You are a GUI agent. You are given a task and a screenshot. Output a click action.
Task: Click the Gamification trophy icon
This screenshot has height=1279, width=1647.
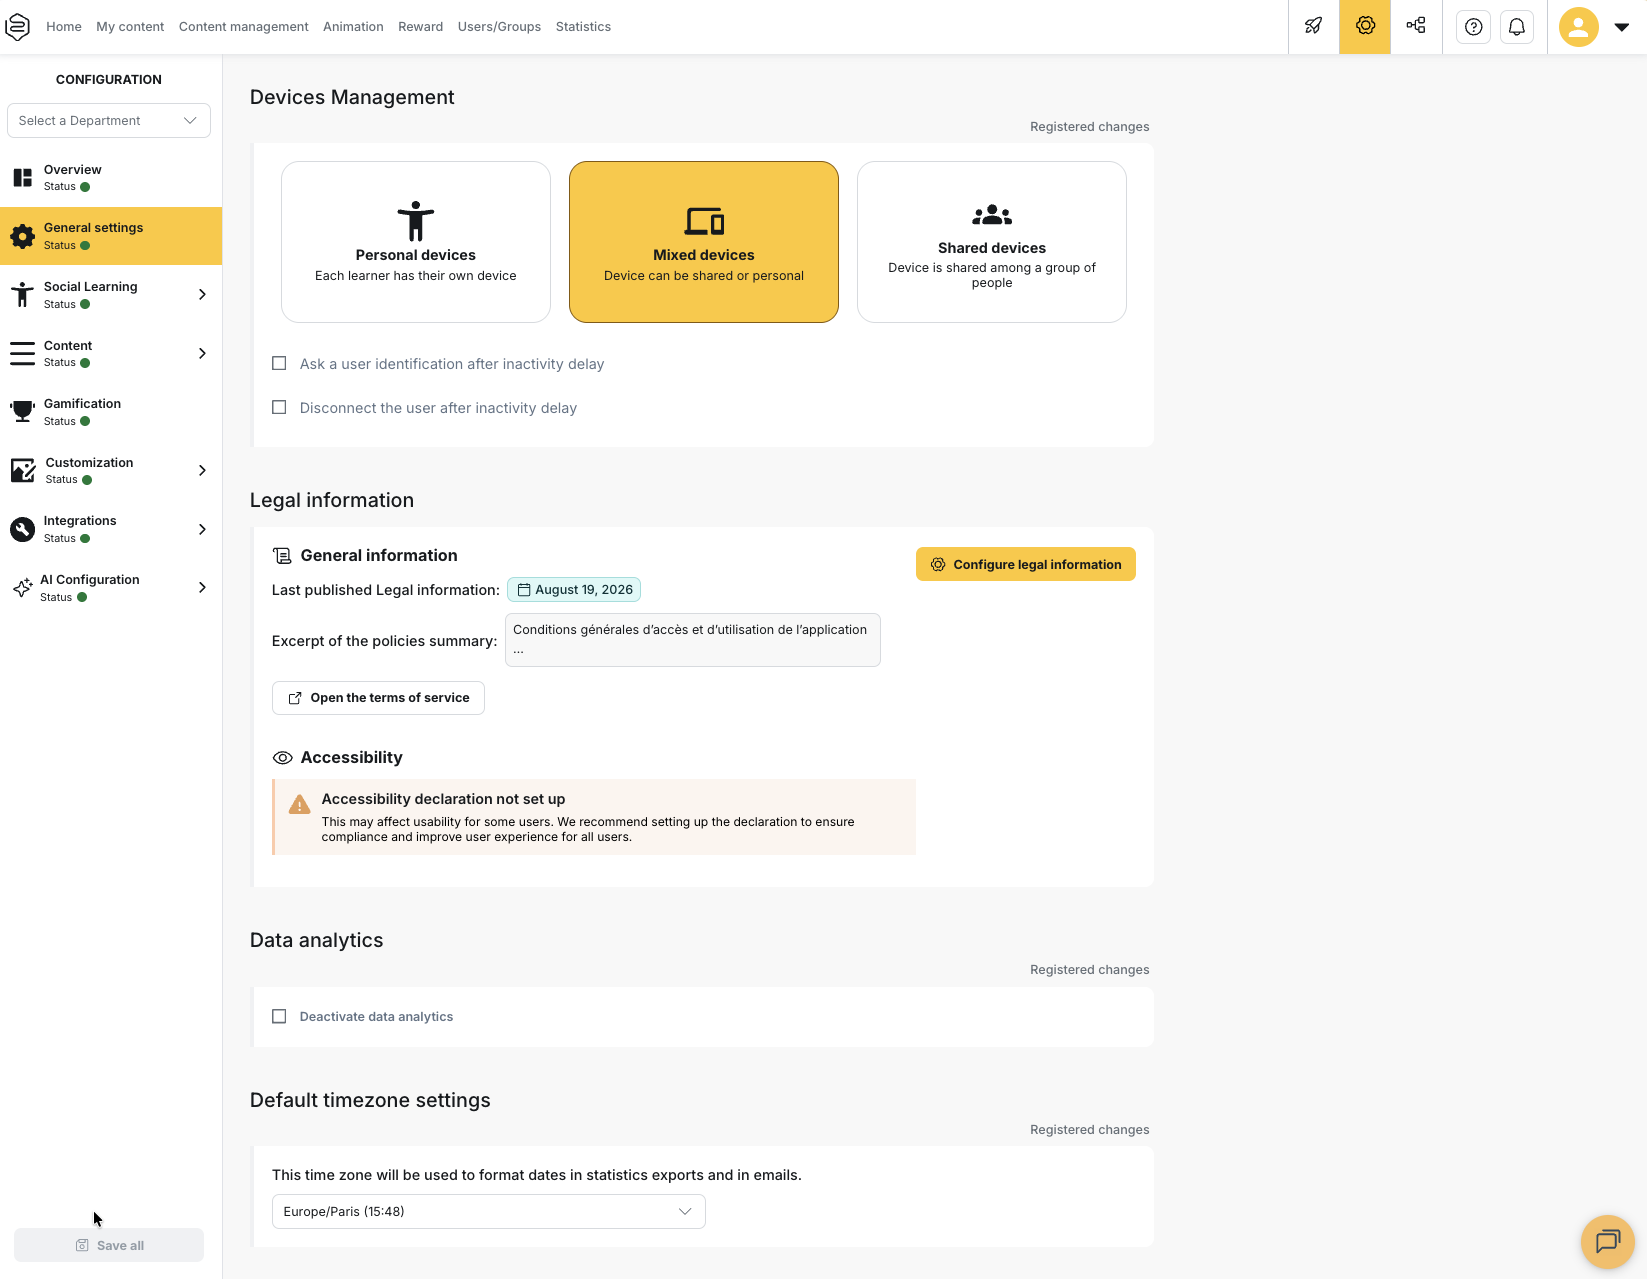click(22, 412)
